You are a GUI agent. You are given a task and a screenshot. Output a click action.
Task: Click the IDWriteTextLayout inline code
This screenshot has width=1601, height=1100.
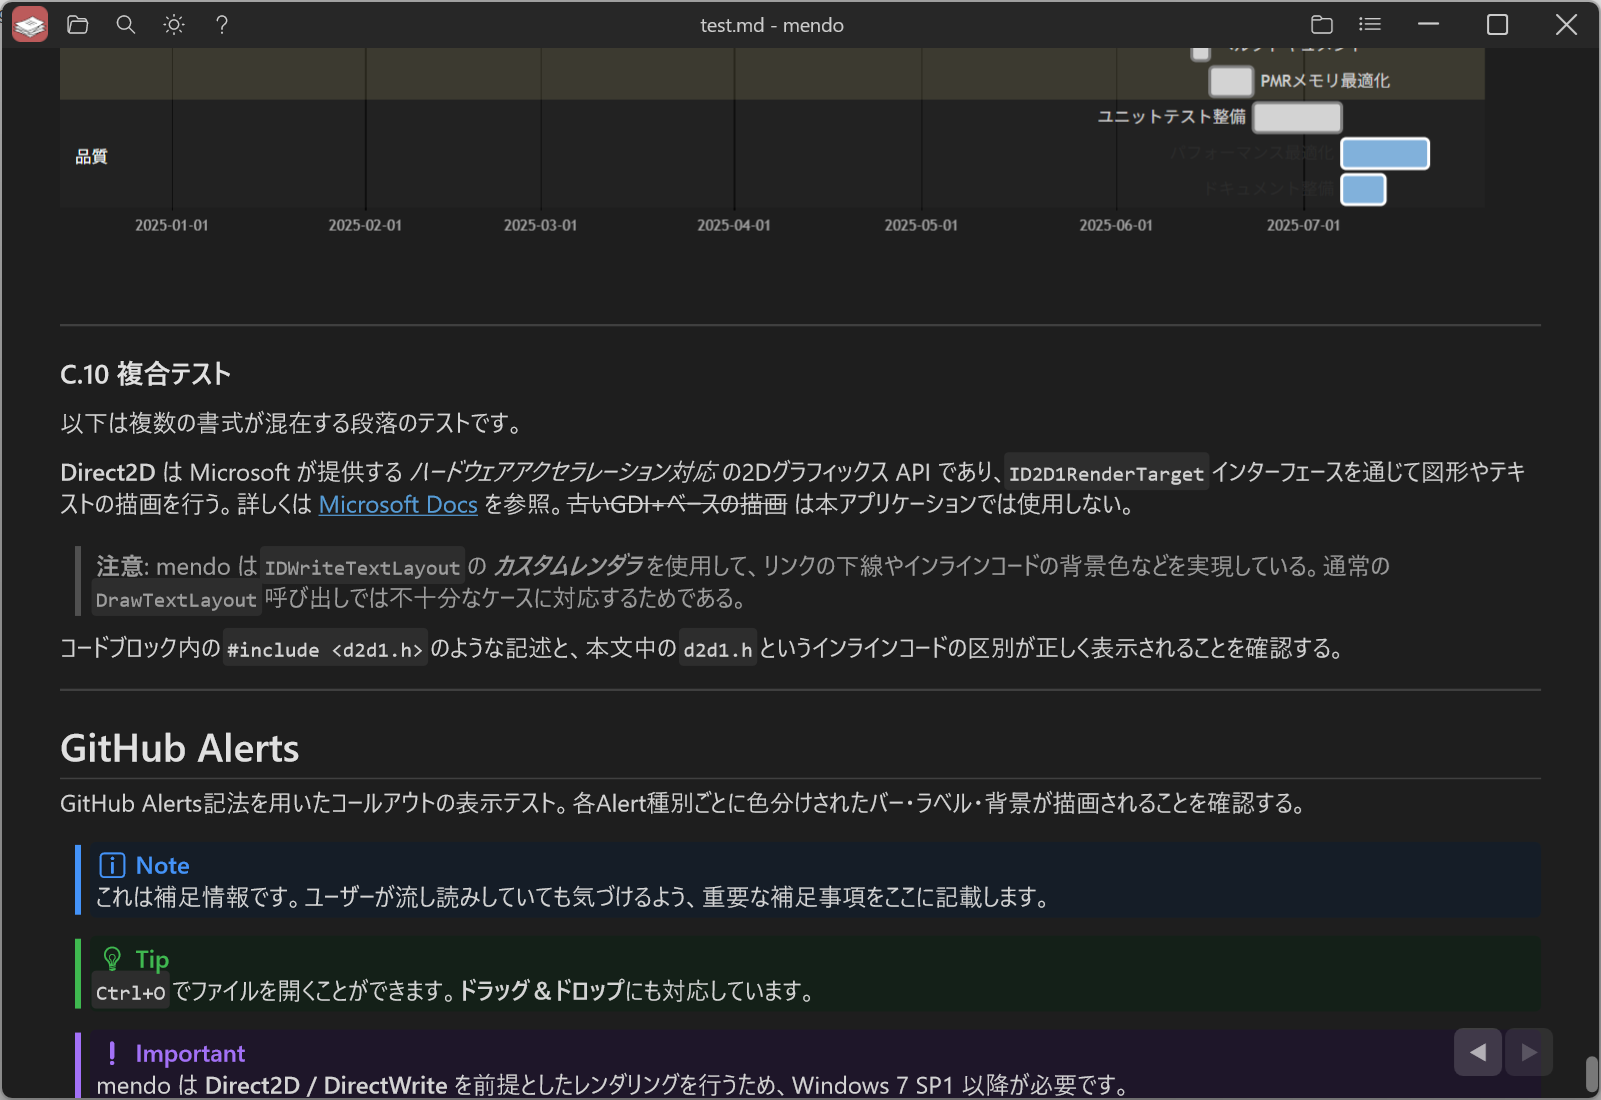pyautogui.click(x=362, y=568)
